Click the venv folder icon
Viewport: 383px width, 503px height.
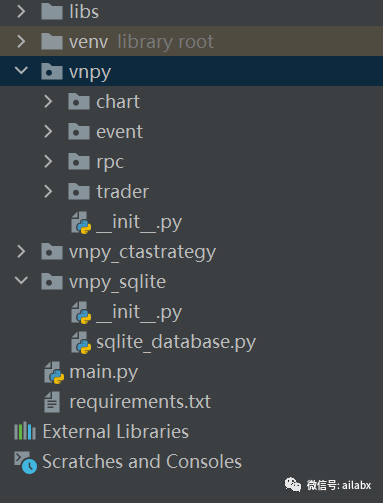click(52, 41)
